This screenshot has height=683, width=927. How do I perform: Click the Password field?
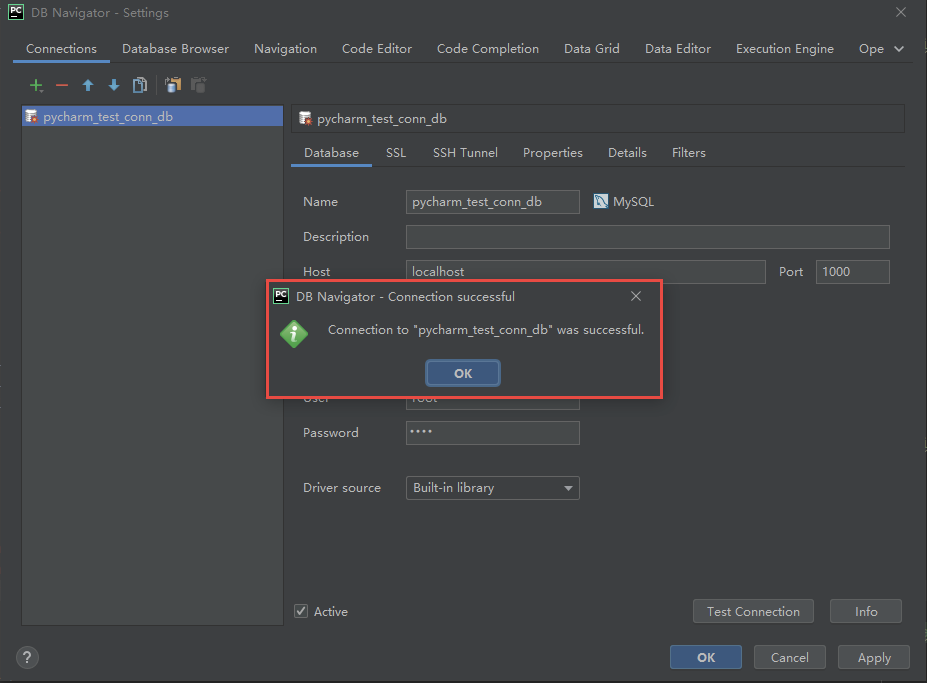492,433
